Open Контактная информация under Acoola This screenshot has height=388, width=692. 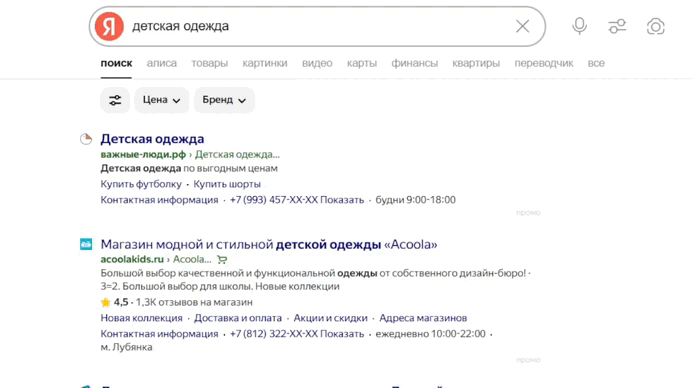point(159,334)
